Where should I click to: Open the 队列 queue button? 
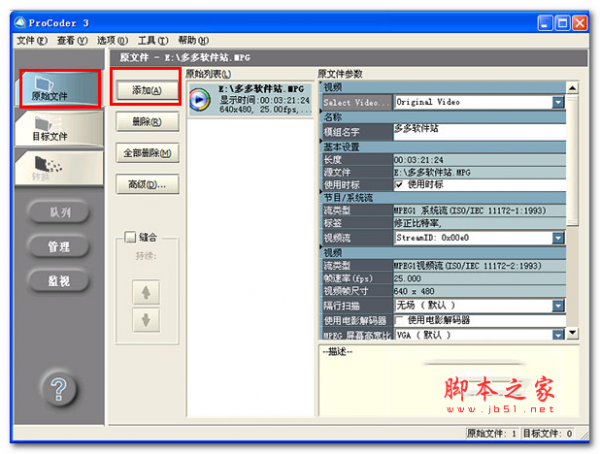pyautogui.click(x=59, y=212)
